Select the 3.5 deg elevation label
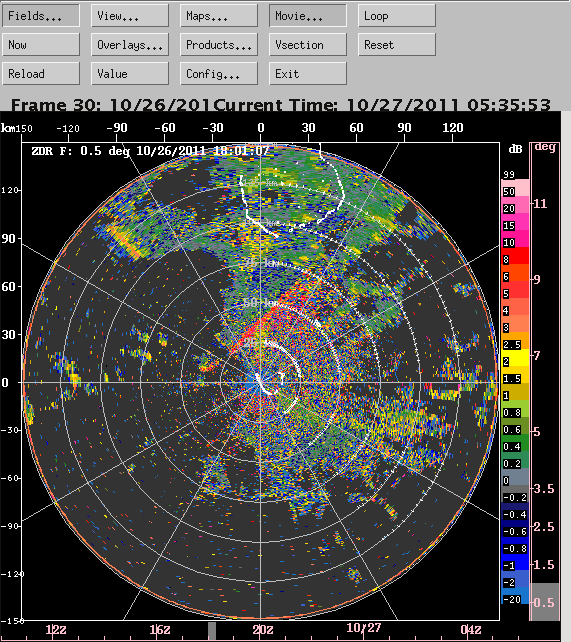Screen dimensions: 571x642 pos(544,488)
